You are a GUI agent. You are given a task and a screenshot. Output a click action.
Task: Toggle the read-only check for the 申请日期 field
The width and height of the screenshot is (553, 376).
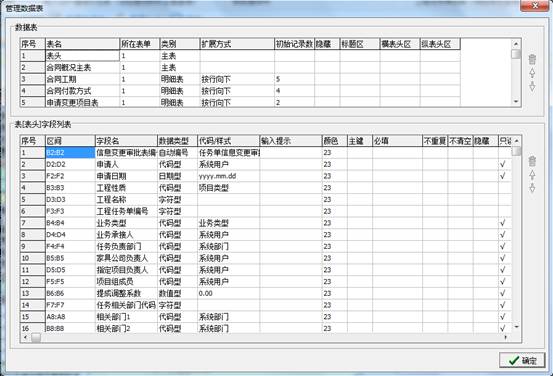503,176
